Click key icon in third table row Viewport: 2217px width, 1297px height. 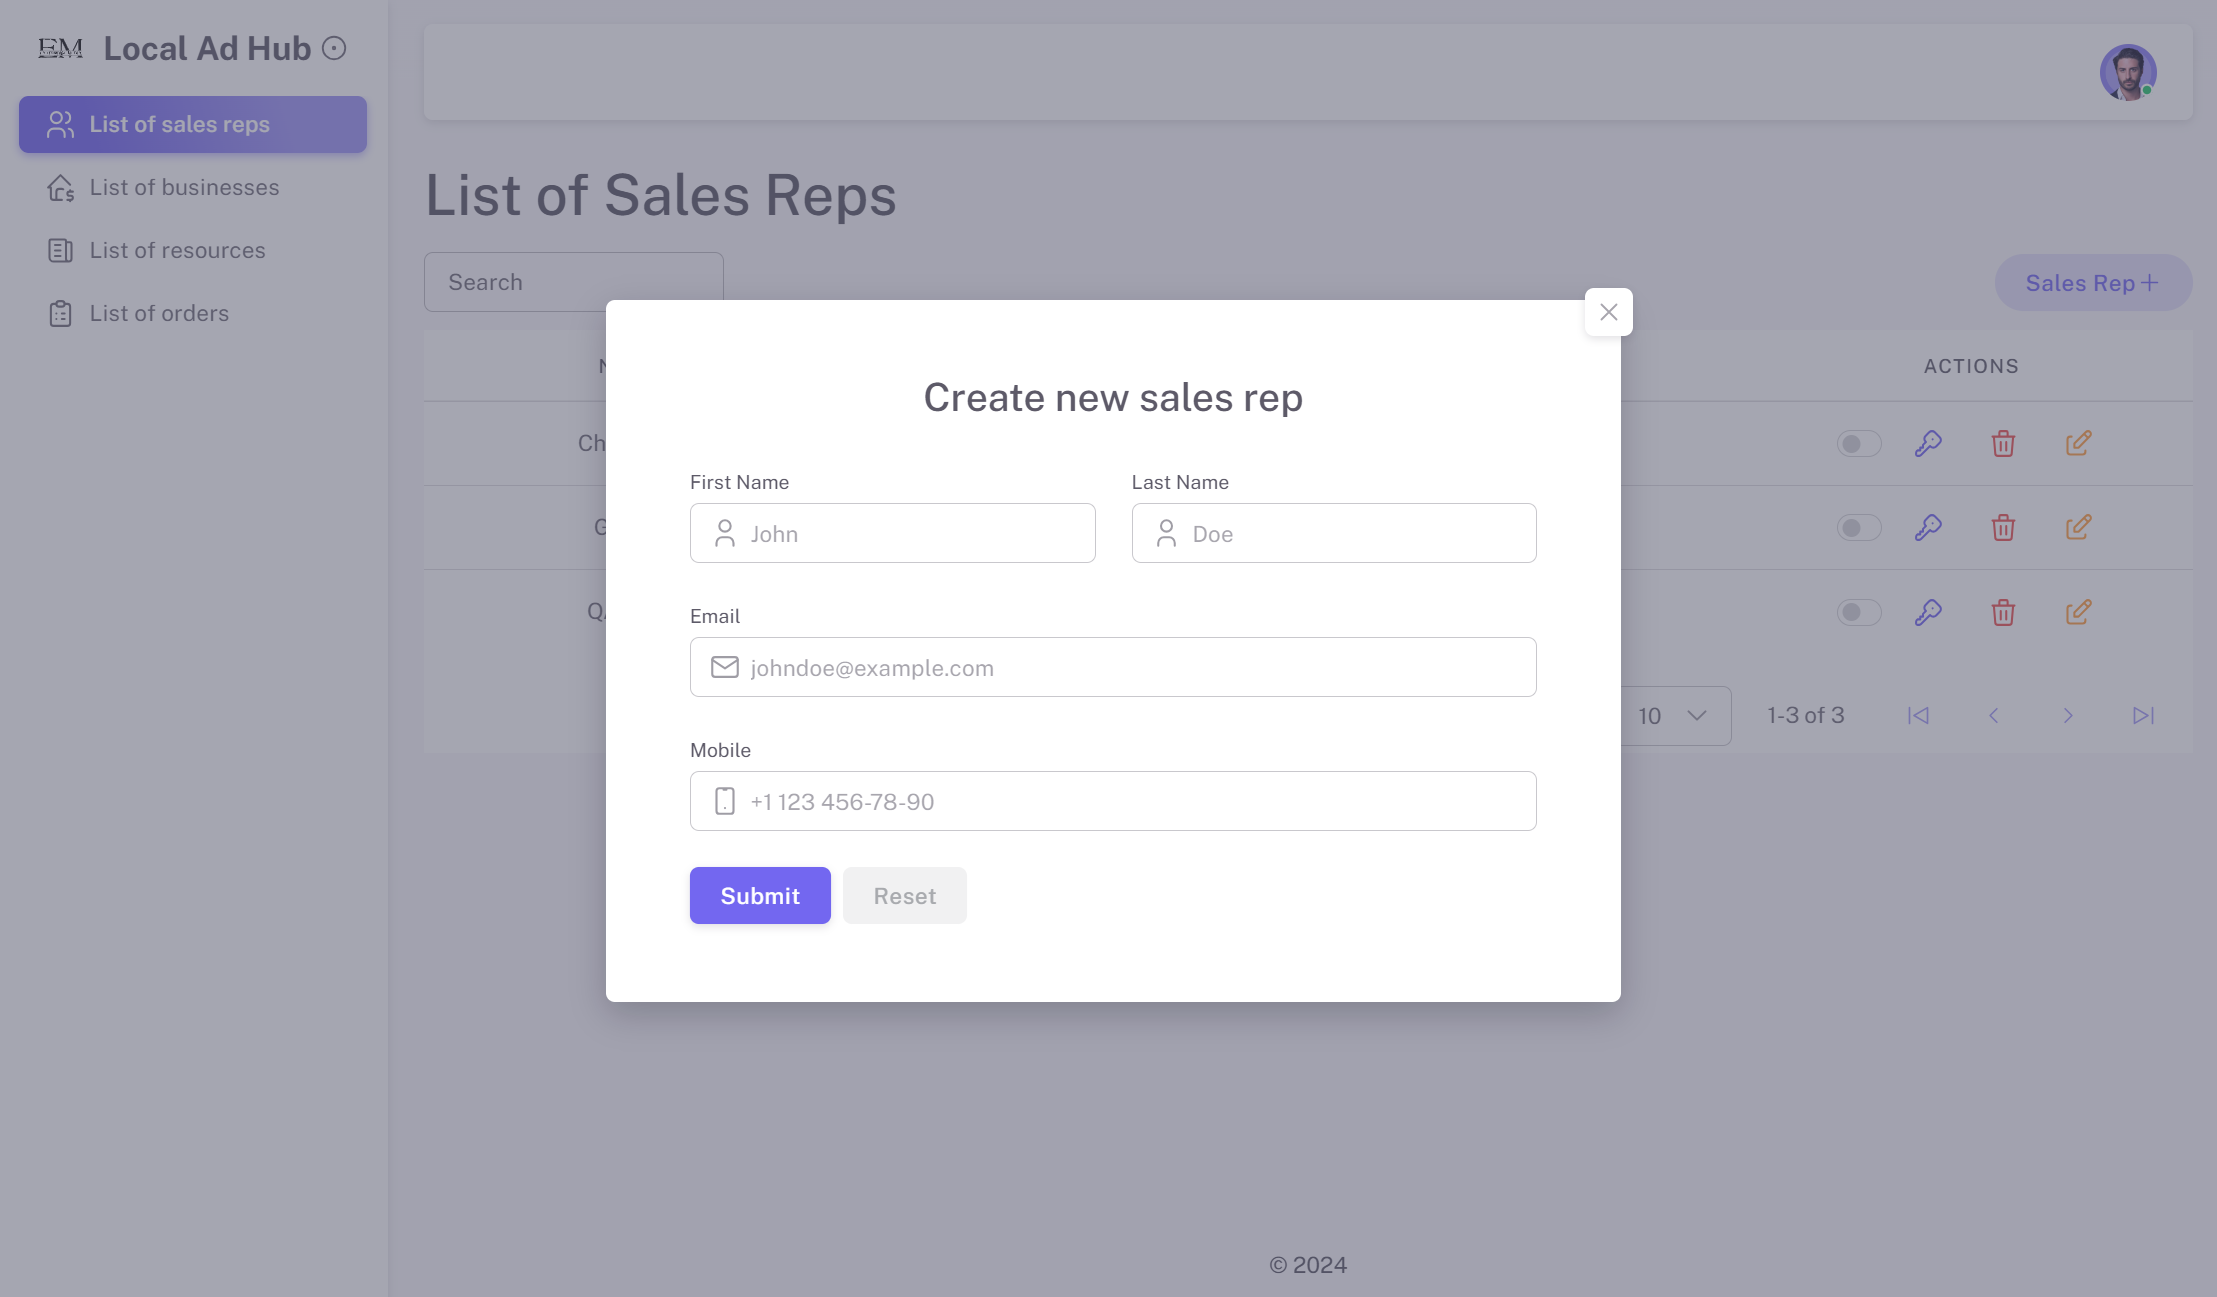click(1928, 612)
